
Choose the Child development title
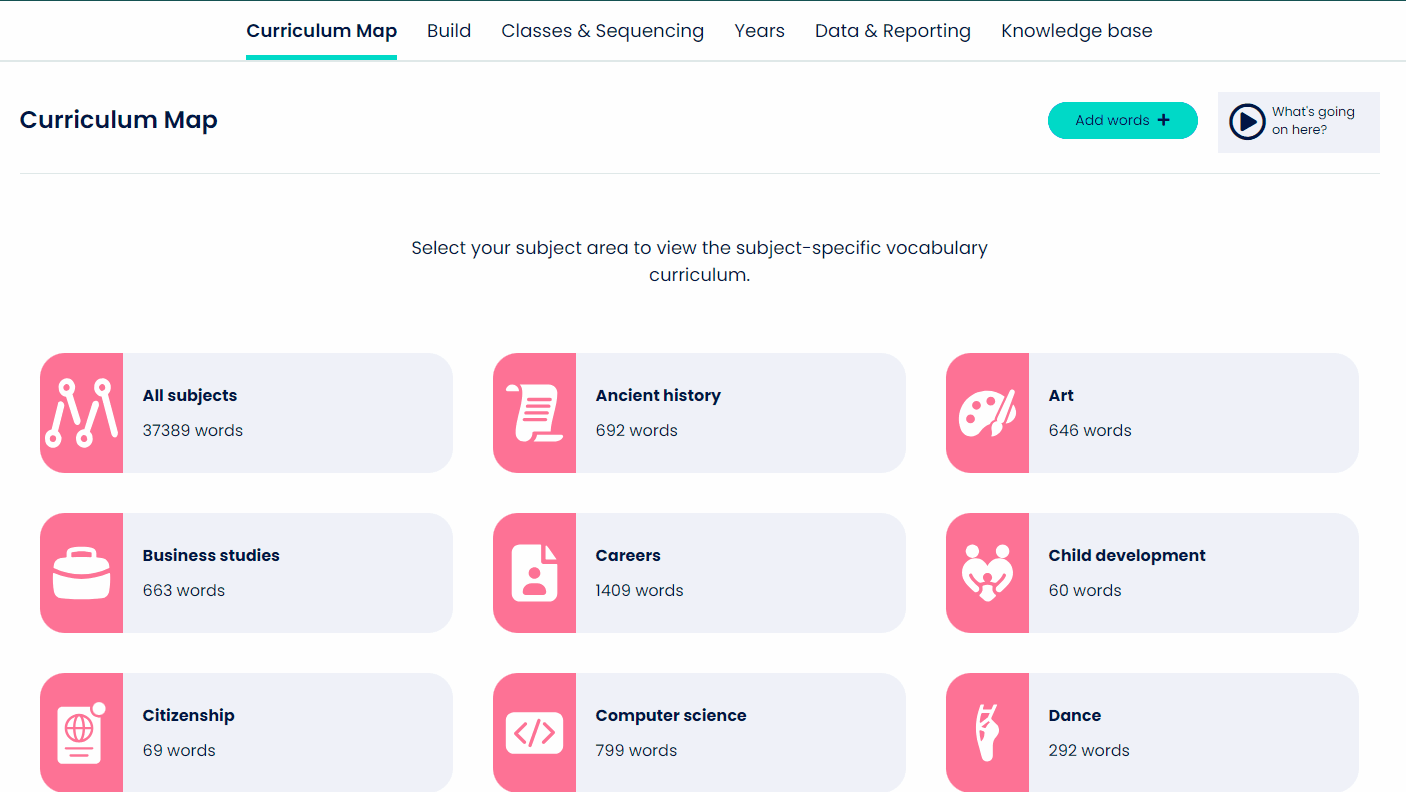coord(1127,555)
